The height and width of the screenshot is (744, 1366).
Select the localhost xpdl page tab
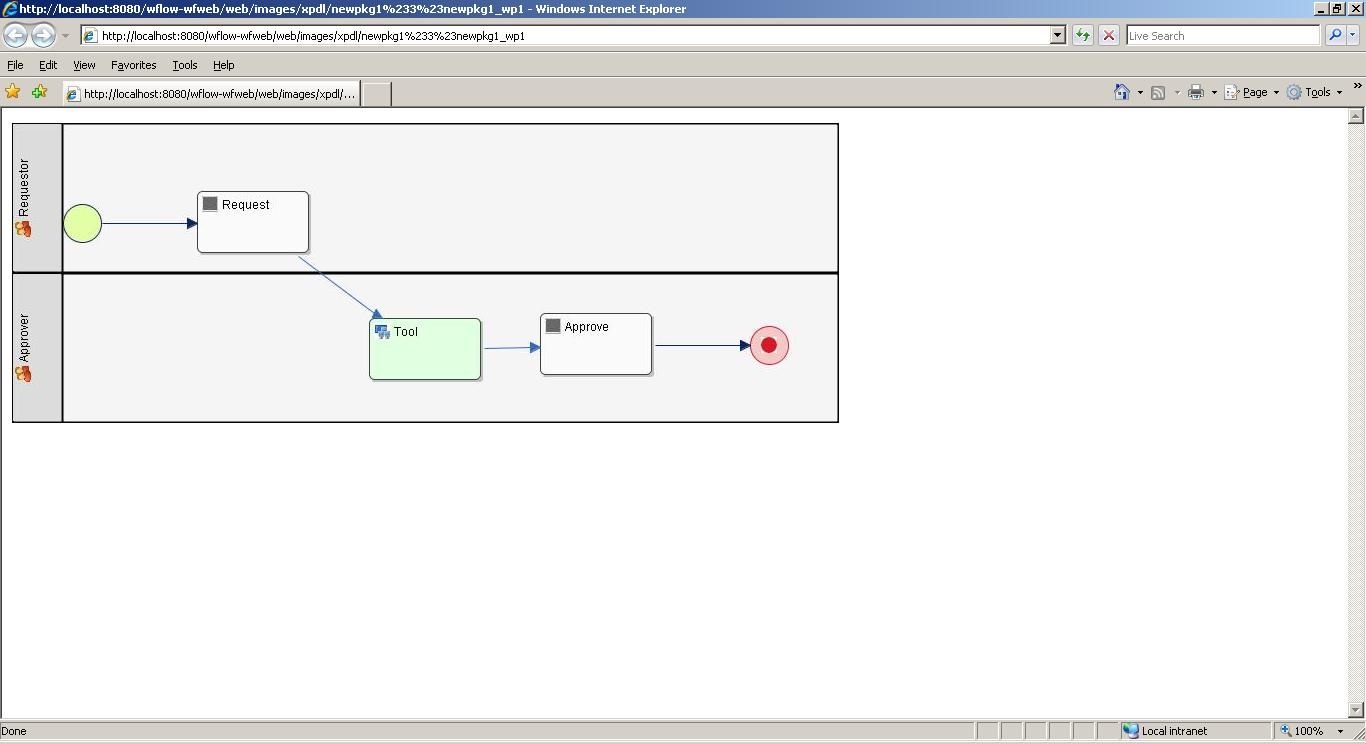211,94
